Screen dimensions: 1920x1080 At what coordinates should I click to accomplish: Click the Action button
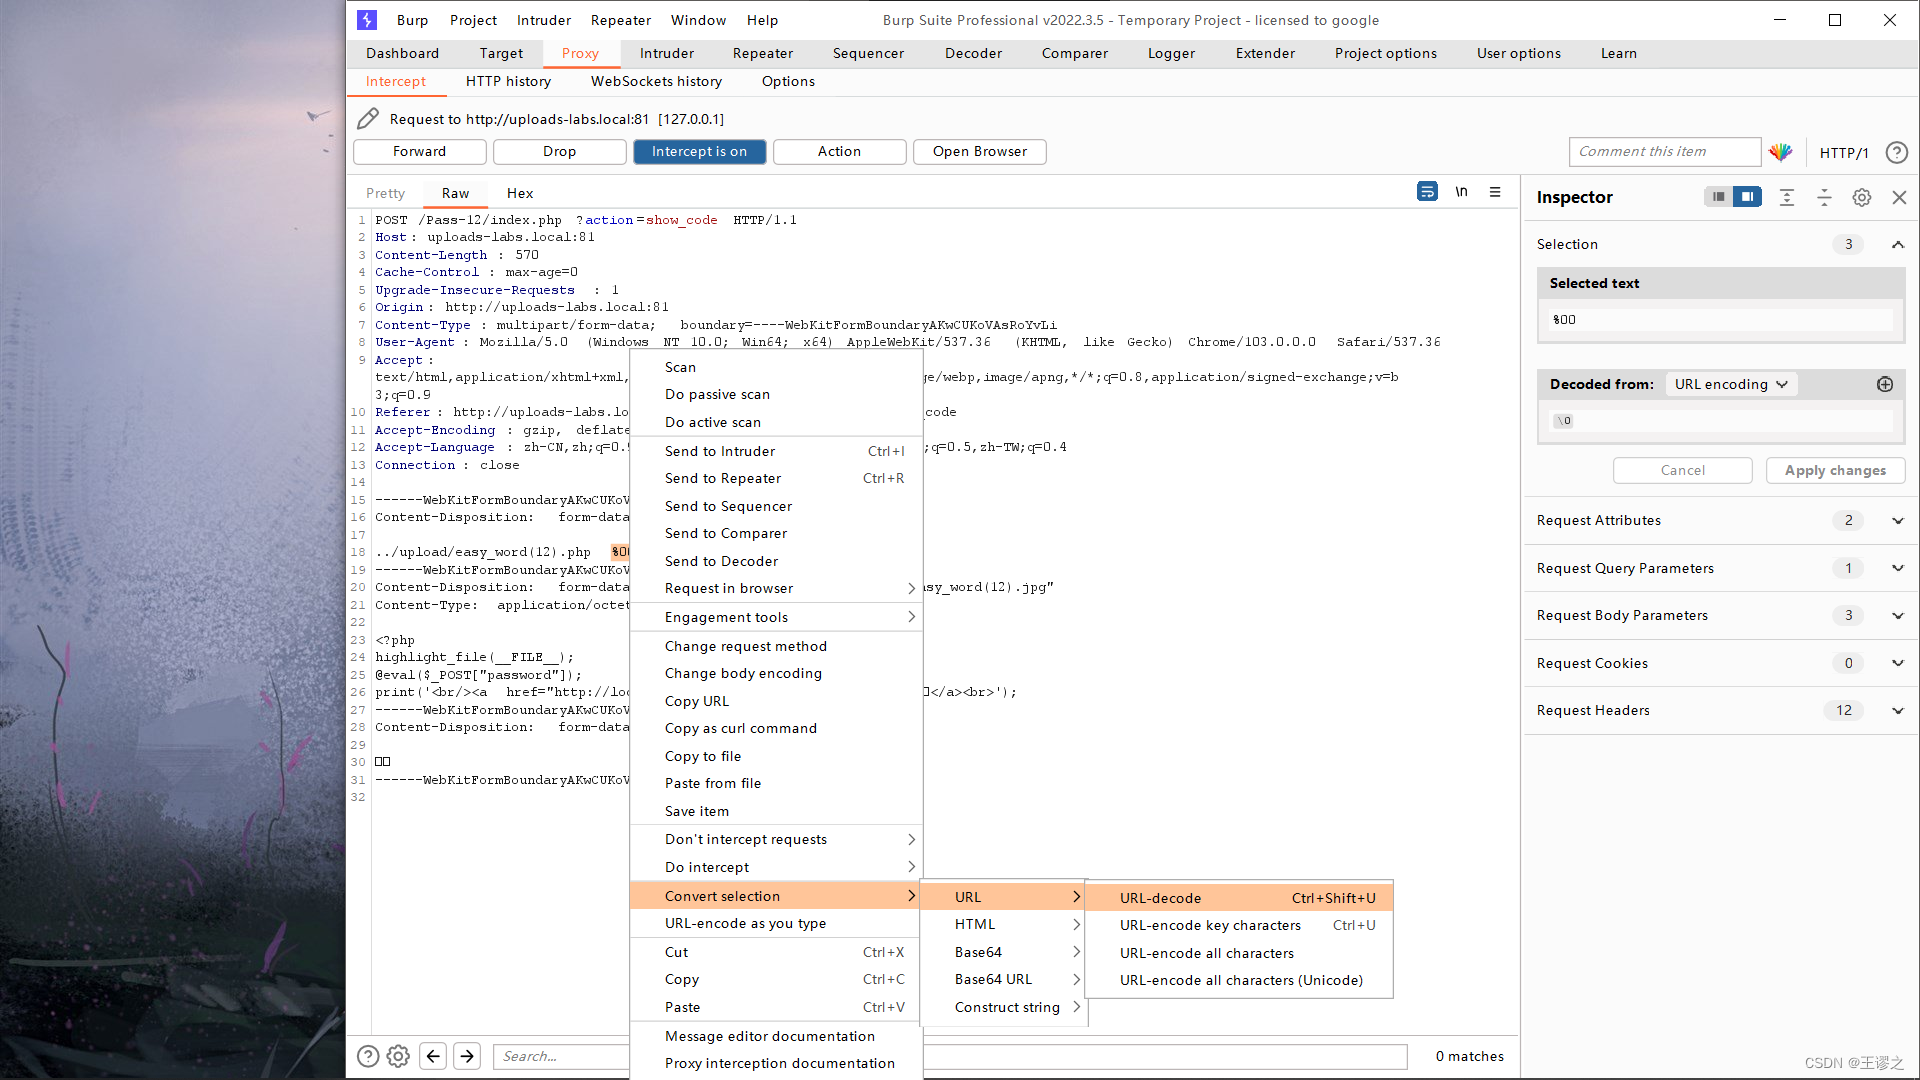840,151
